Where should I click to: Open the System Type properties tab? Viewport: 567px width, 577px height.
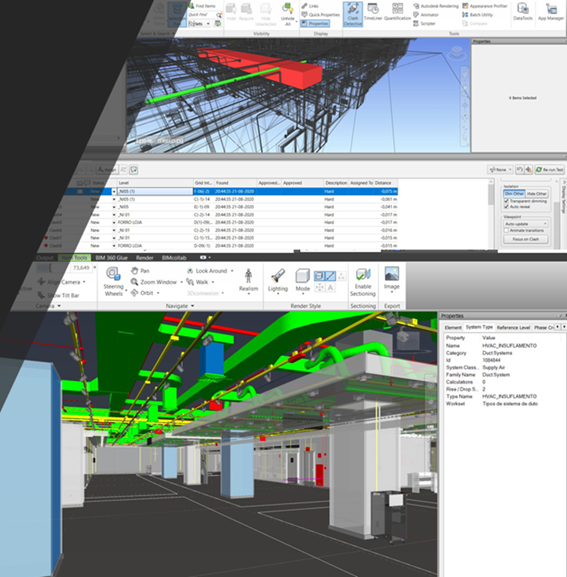479,327
